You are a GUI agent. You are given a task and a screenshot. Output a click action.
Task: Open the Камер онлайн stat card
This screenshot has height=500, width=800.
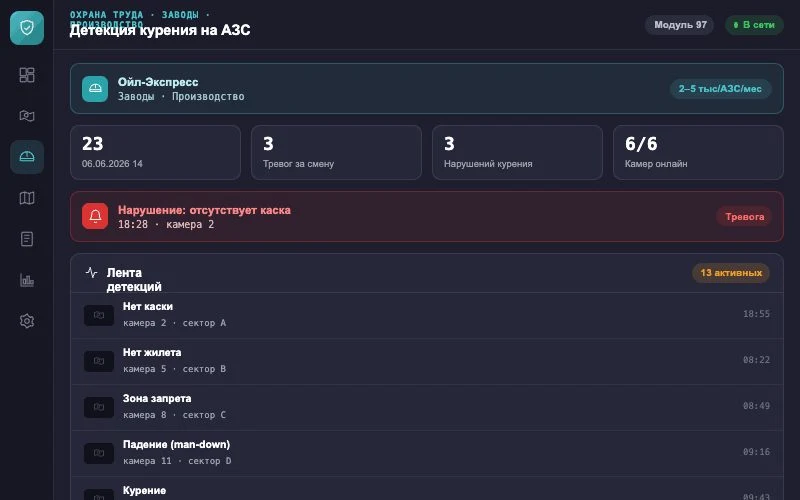click(x=698, y=153)
